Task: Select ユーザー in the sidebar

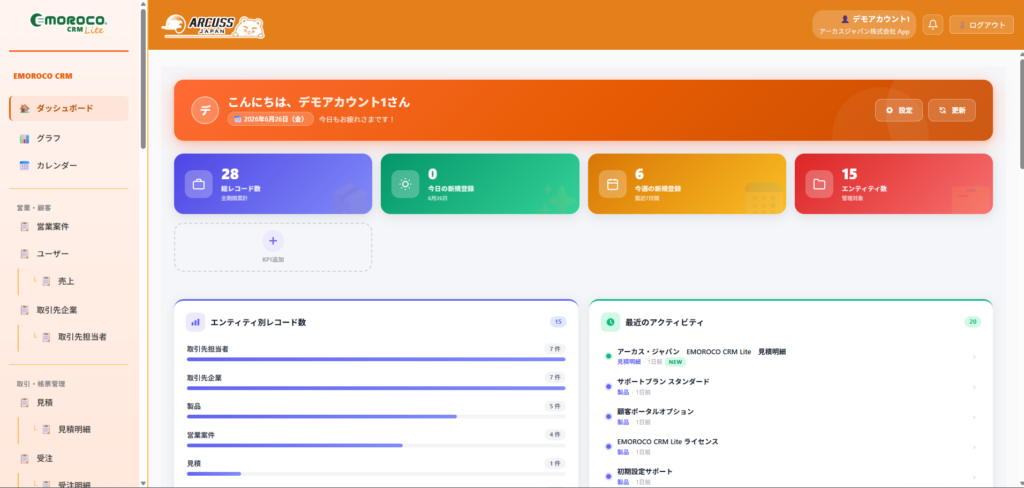Action: click(69, 253)
